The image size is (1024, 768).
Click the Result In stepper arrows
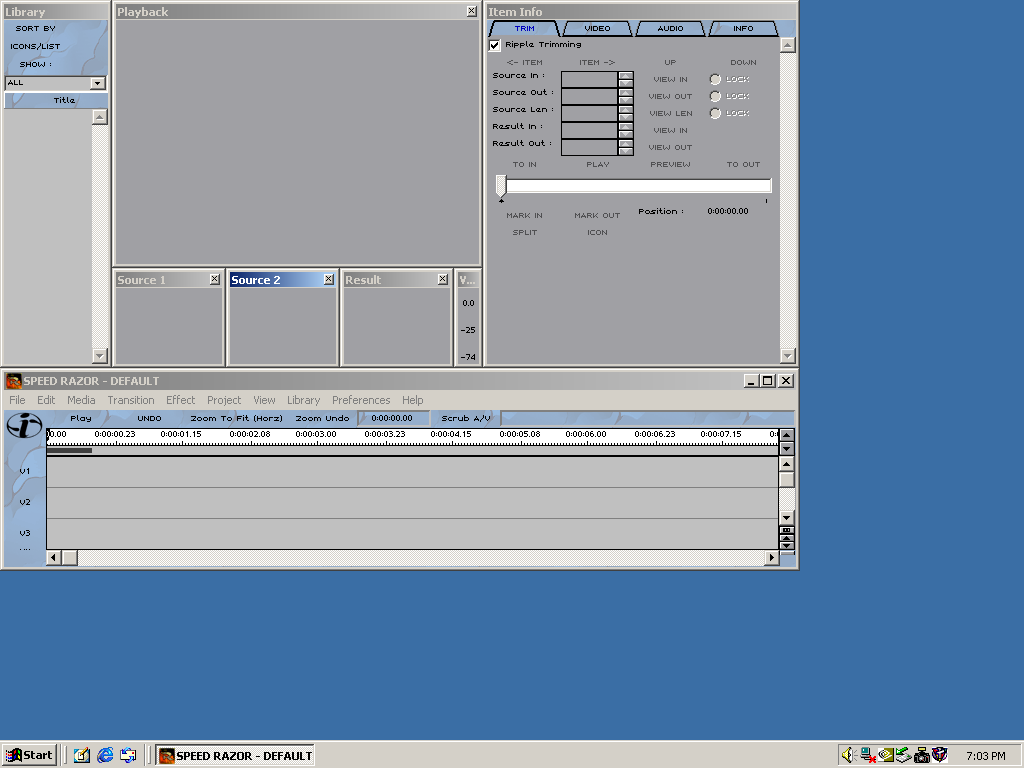[x=626, y=130]
